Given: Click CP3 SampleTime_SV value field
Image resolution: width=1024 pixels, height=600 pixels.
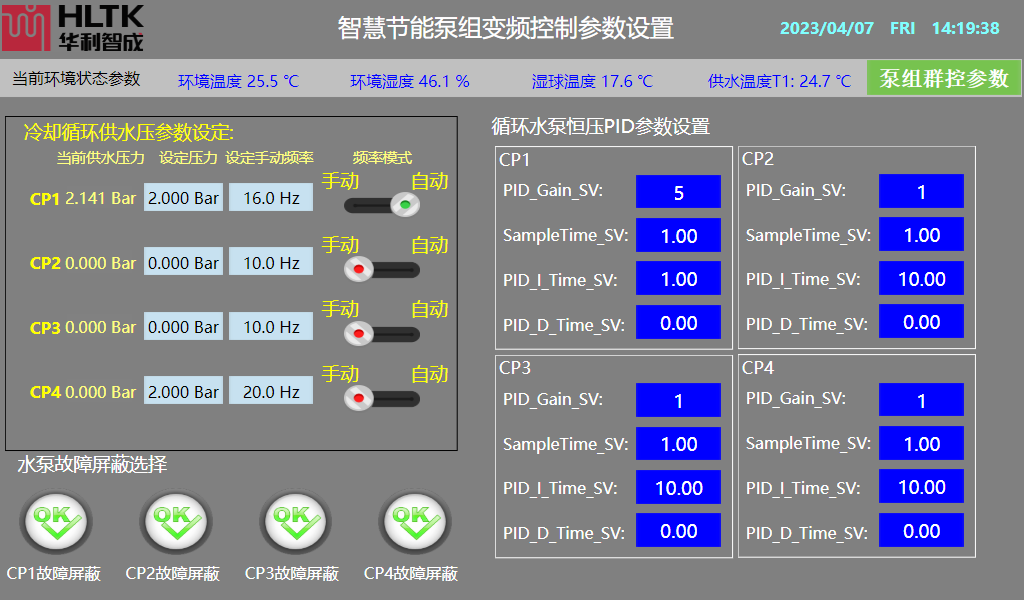Looking at the screenshot, I should pyautogui.click(x=678, y=444).
